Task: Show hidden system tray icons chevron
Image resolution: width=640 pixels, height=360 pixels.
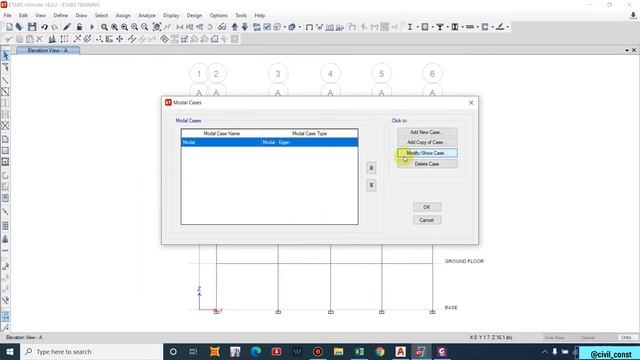Action: click(545, 351)
